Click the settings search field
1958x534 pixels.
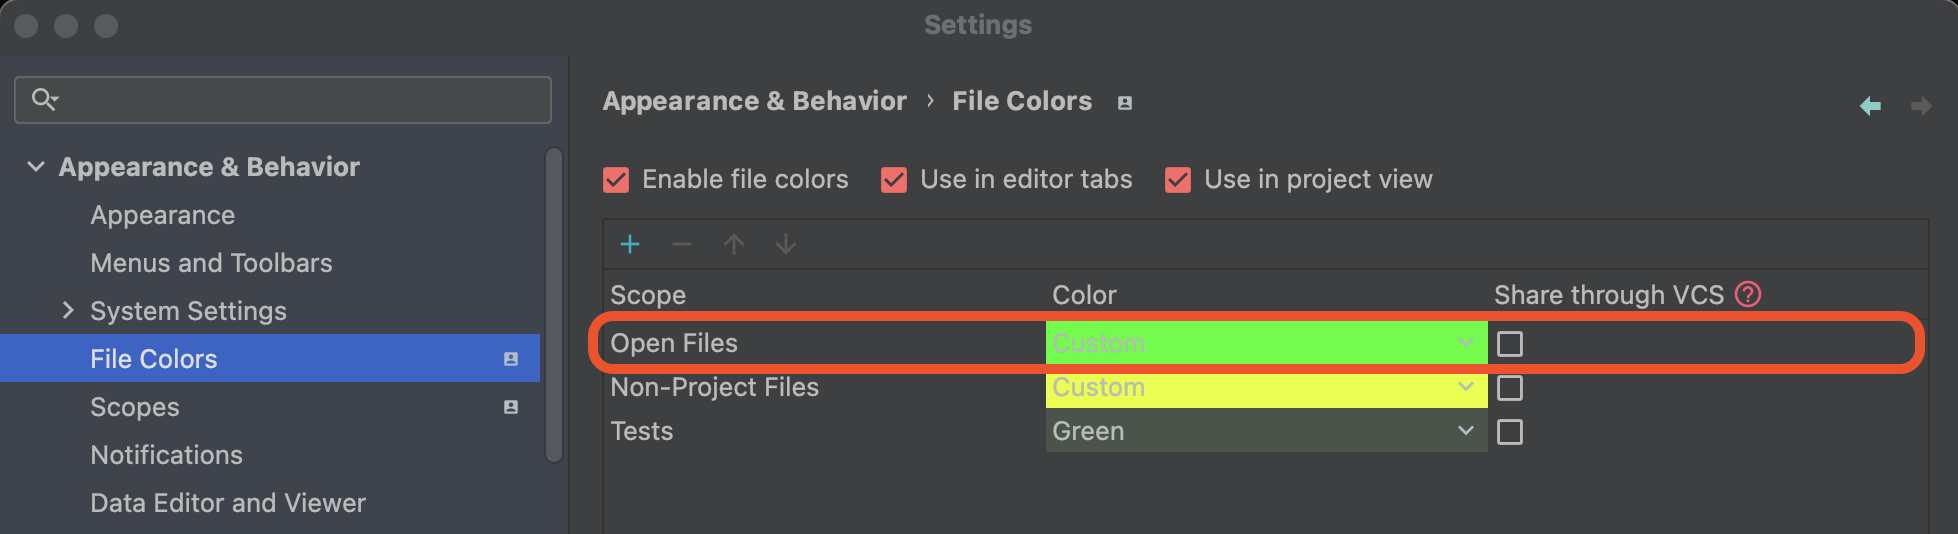point(300,100)
